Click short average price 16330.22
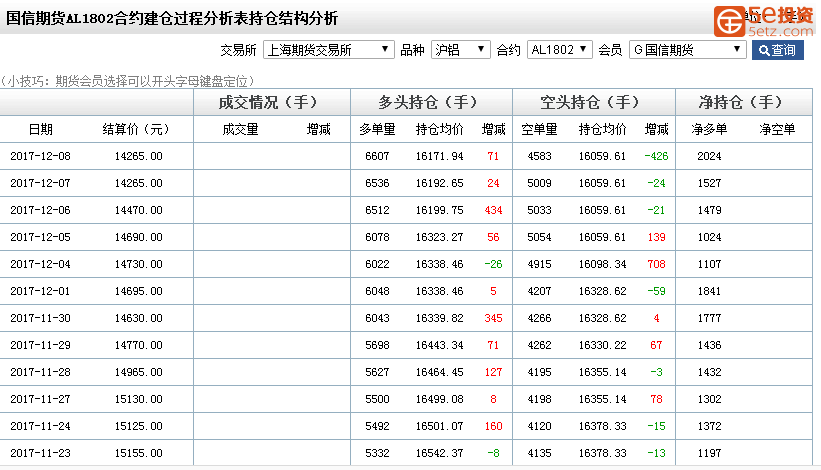Screen dimensions: 821x470 tap(602, 345)
